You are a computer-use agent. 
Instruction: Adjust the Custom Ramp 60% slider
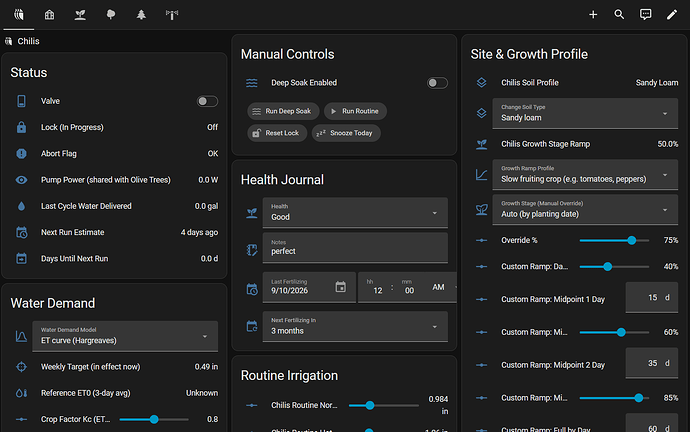click(x=614, y=332)
